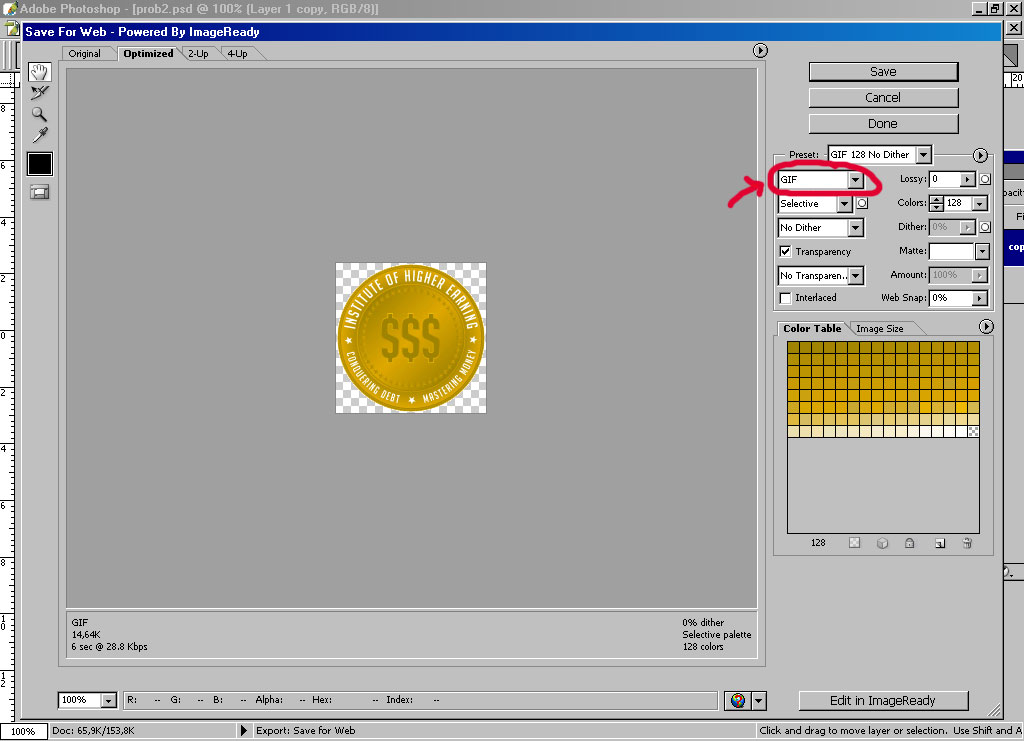Click the web-safe cube icon

(x=882, y=543)
